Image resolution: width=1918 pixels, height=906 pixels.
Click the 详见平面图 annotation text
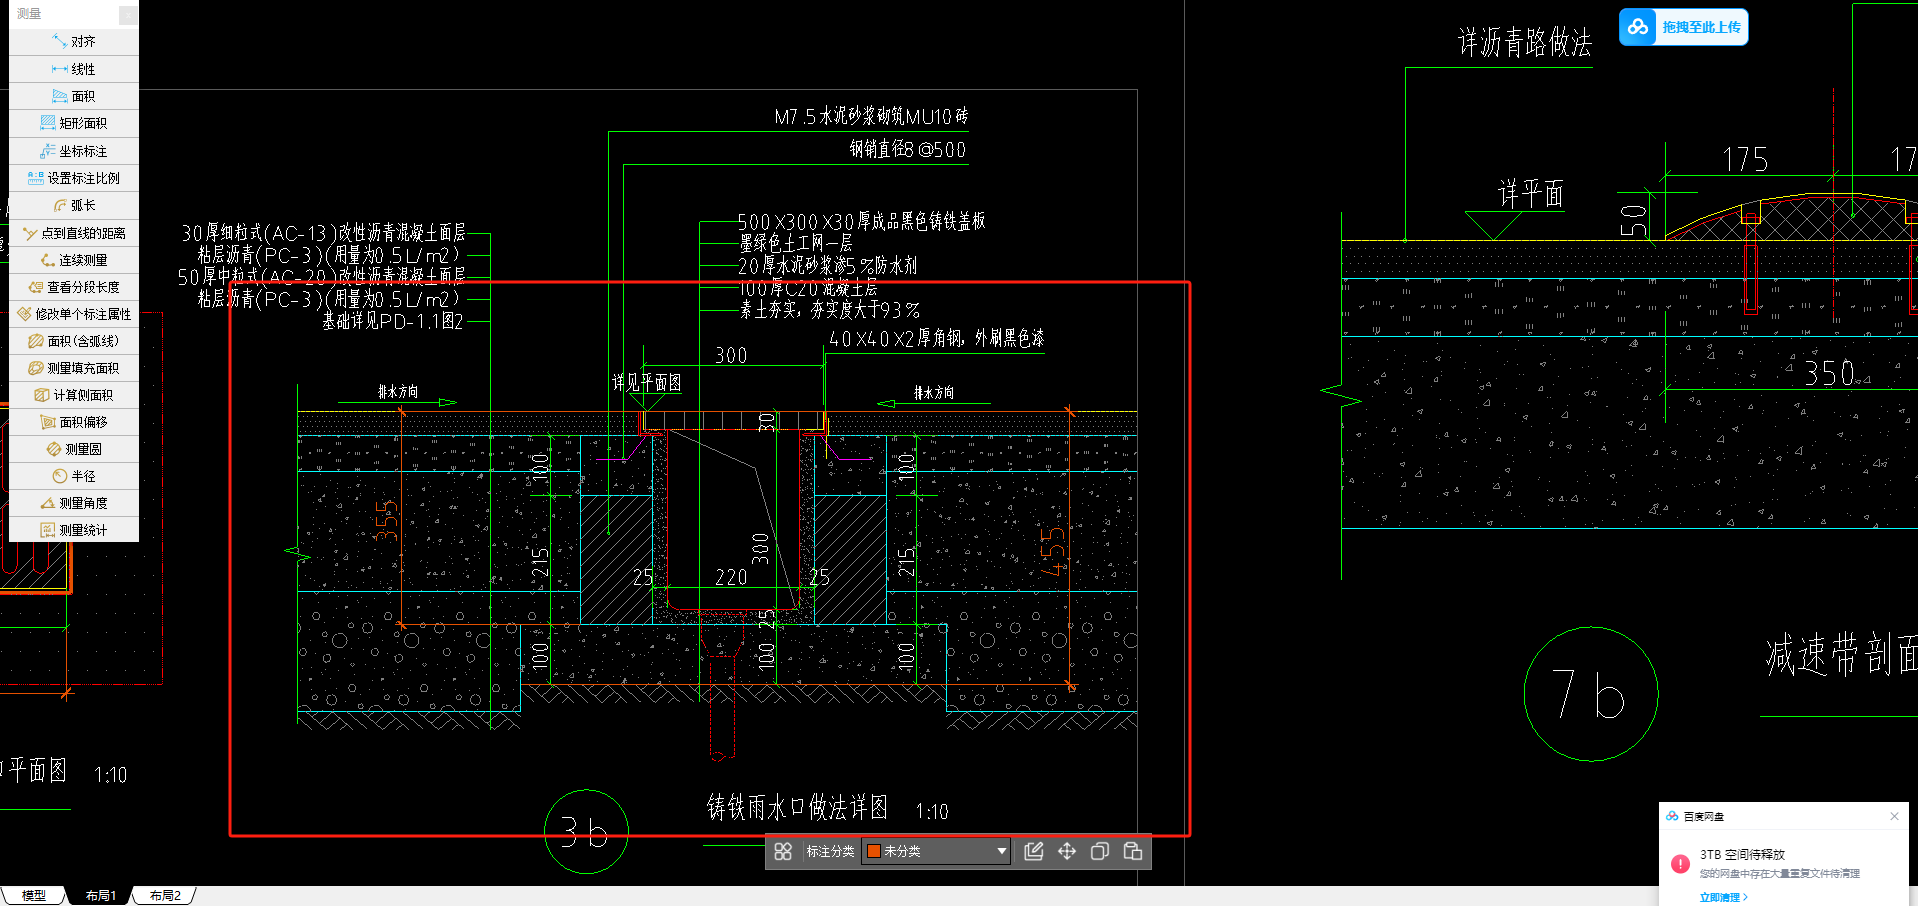(x=647, y=383)
